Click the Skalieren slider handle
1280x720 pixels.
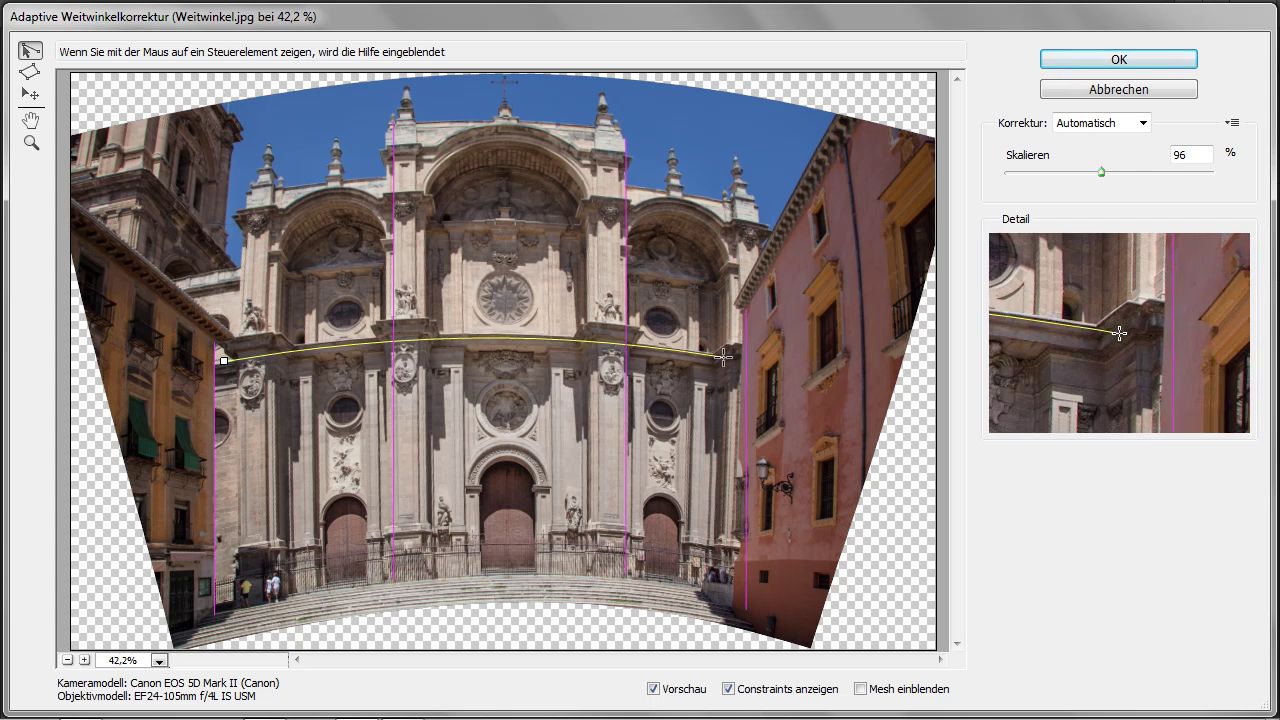1101,172
